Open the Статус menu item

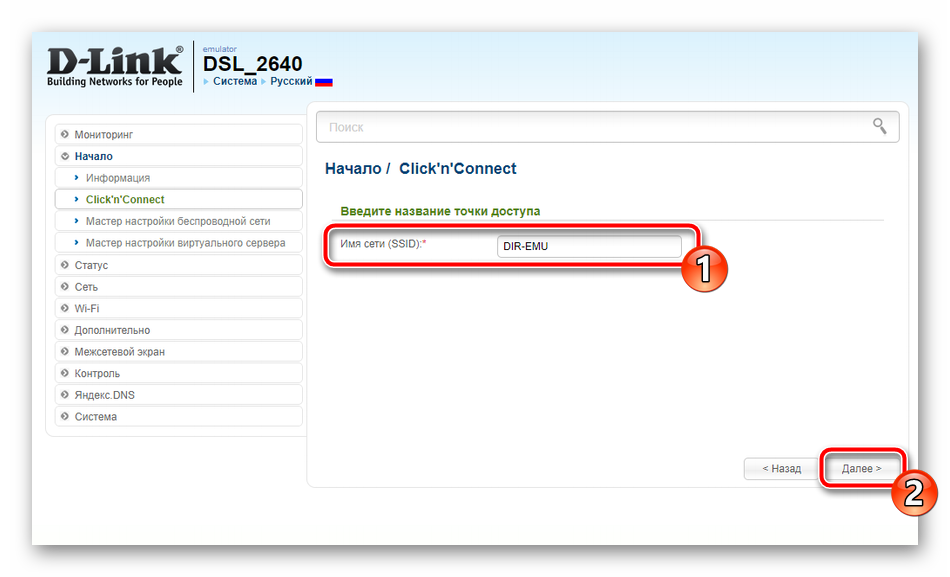coord(179,265)
